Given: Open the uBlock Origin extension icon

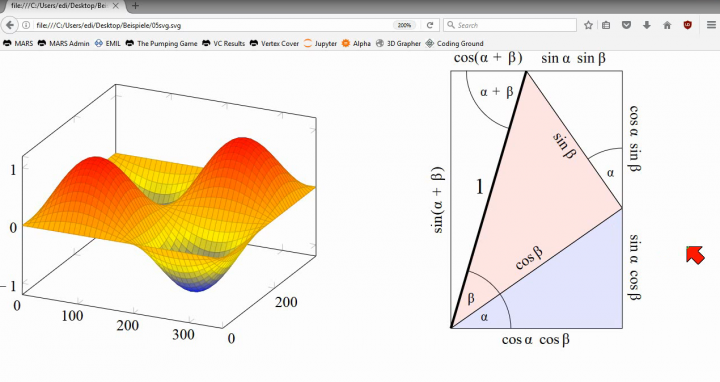Looking at the screenshot, I should 687,25.
